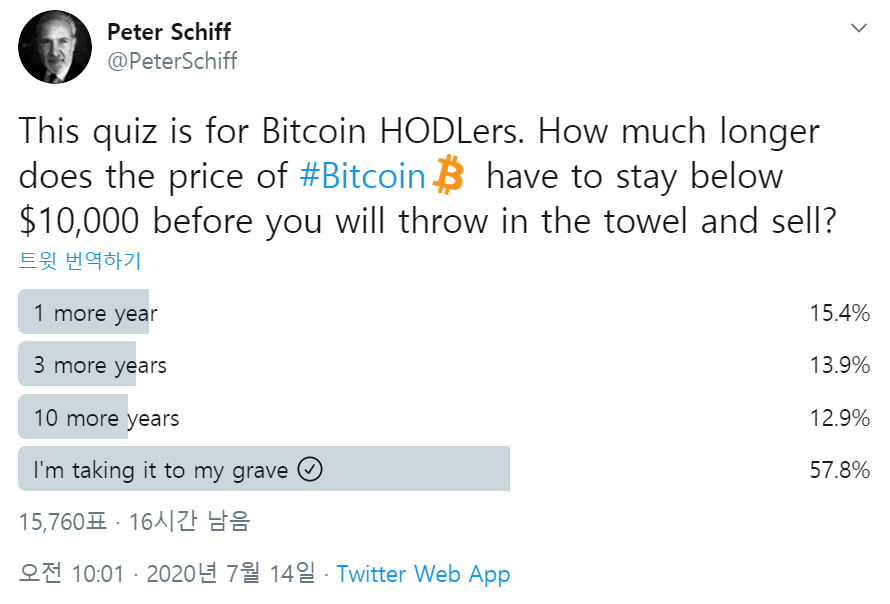Click the #Bitcoin hashtag
The image size is (890, 604).
363,177
